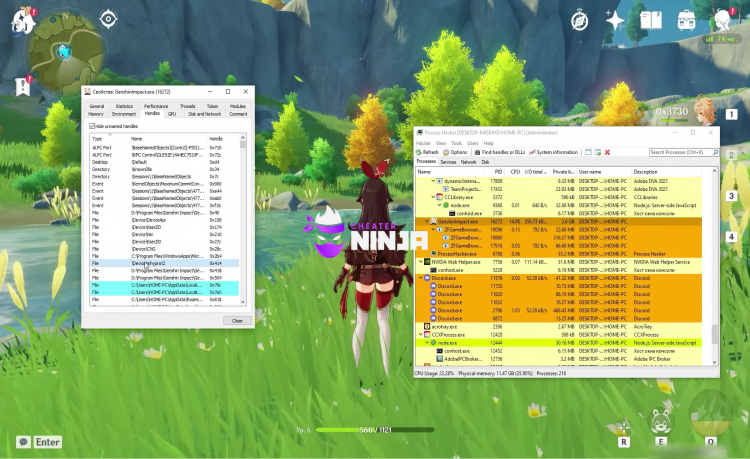
Task: Collapse the Discord.exe parent process tree
Action: 421,278
